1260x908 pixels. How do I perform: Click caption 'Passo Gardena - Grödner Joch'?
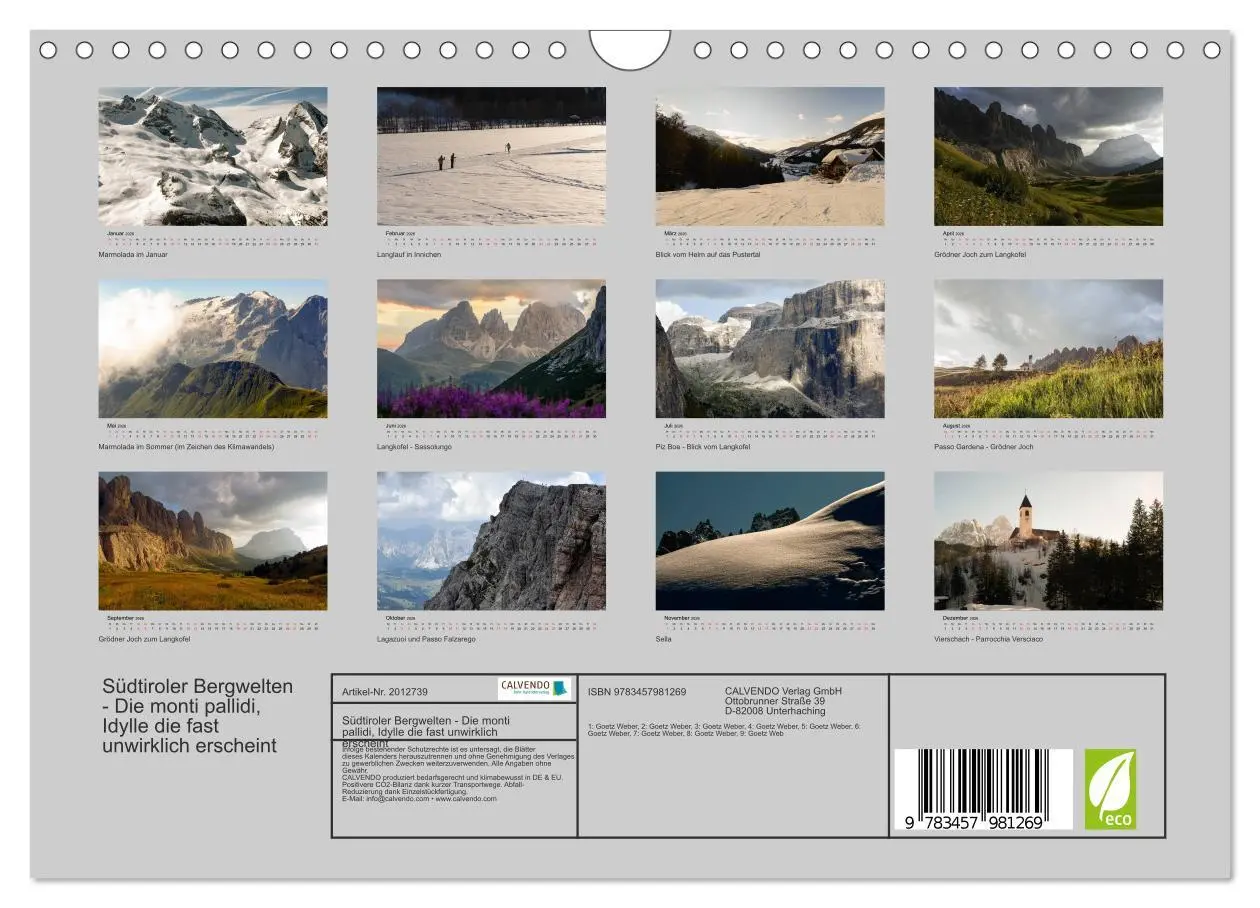pyautogui.click(x=984, y=447)
